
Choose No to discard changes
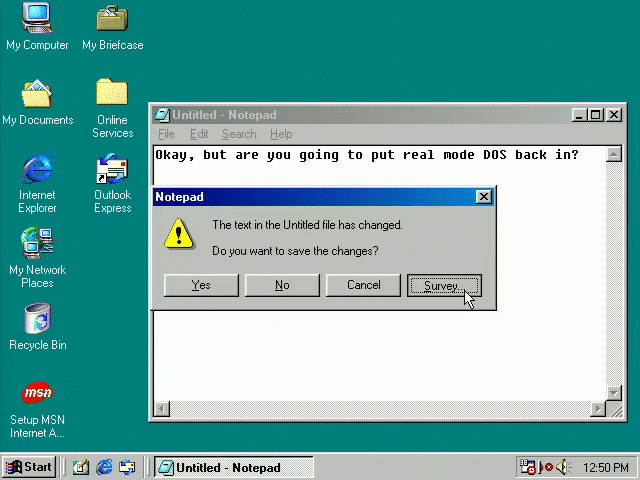282,285
